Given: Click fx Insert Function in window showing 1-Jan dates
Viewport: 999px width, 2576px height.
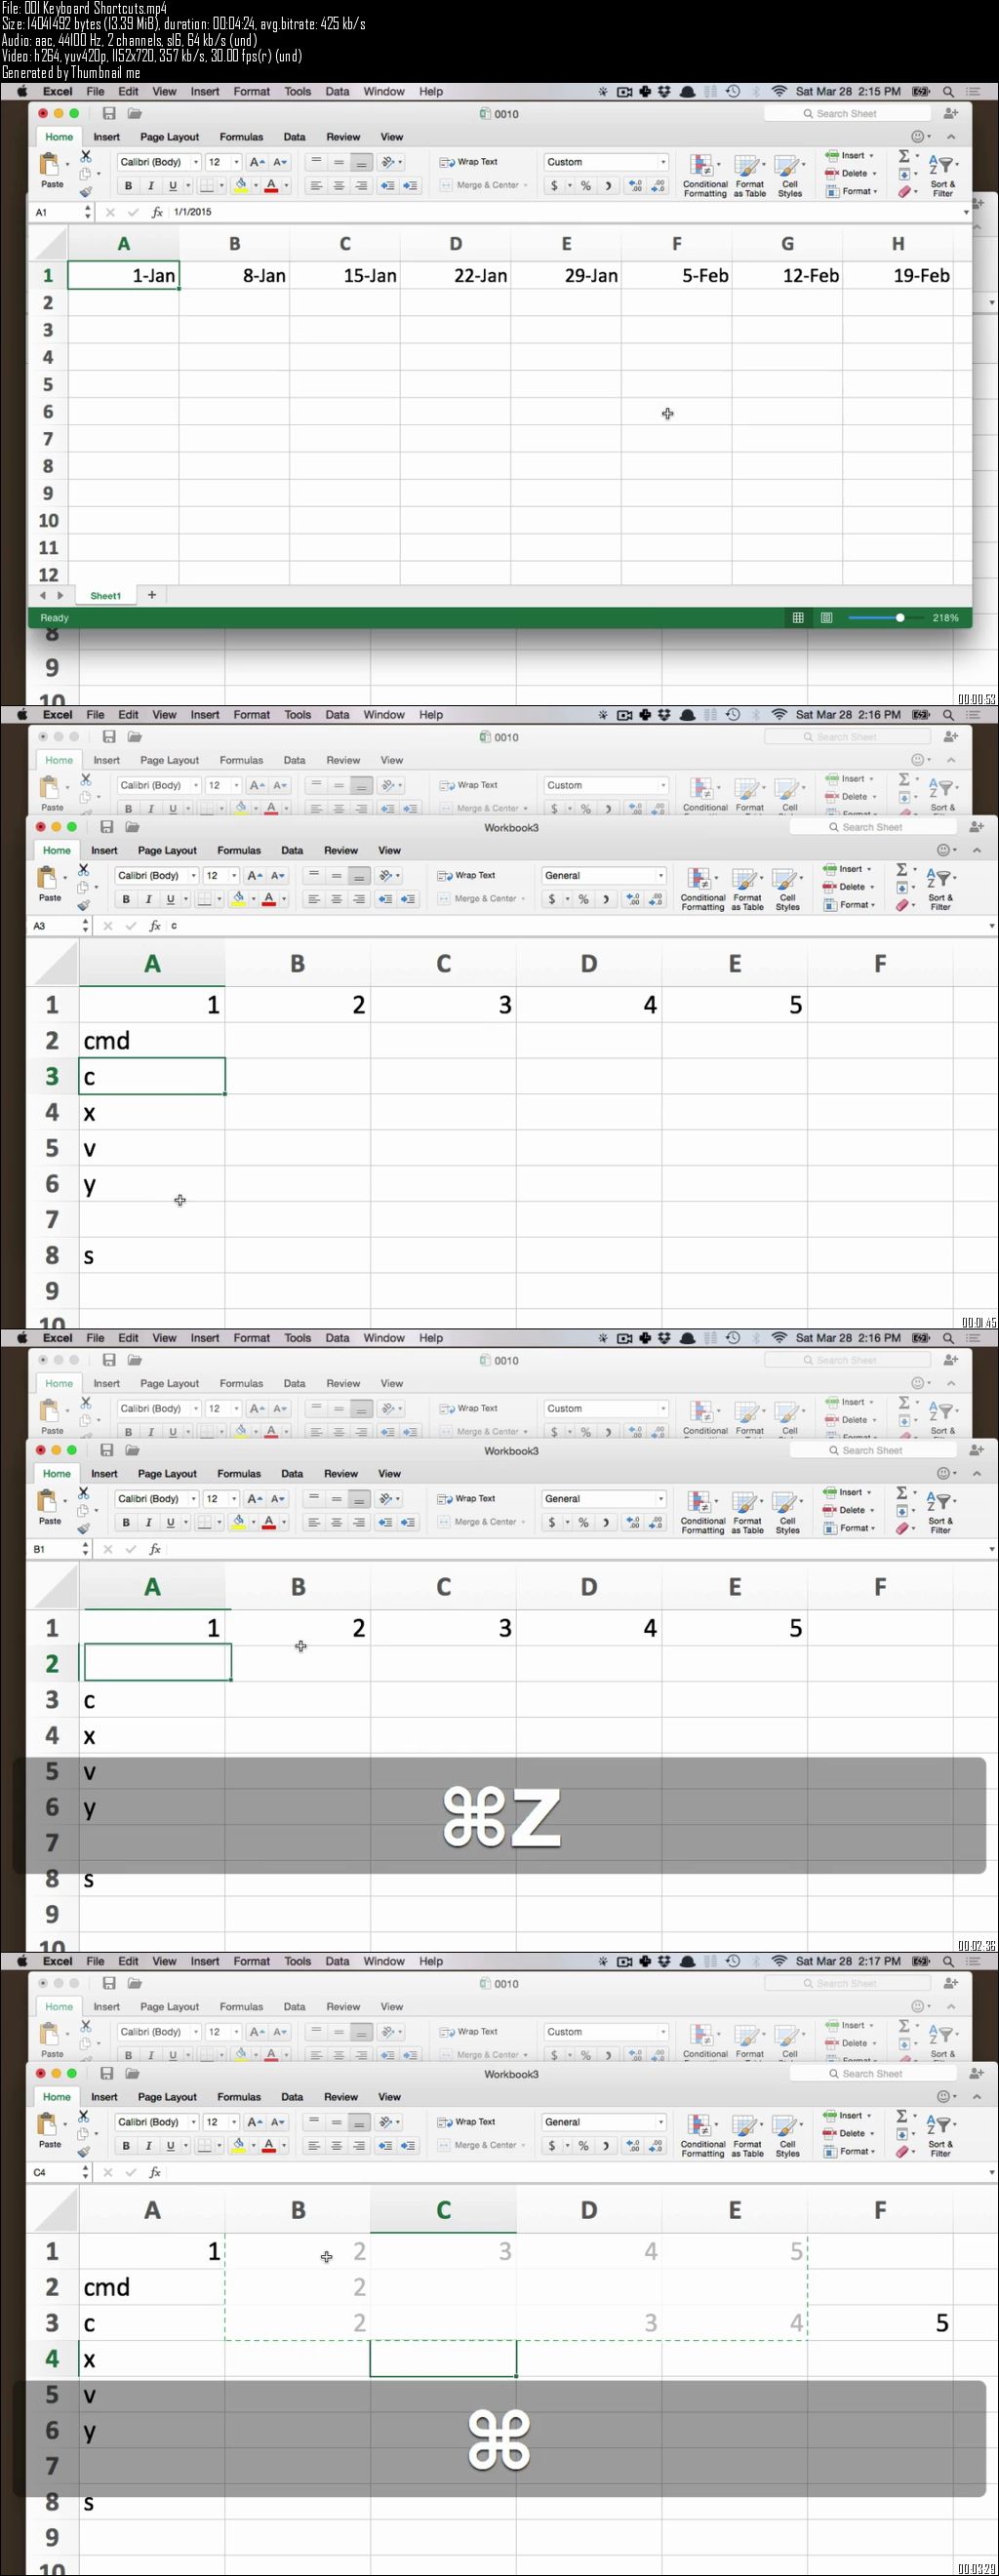Looking at the screenshot, I should click(157, 212).
